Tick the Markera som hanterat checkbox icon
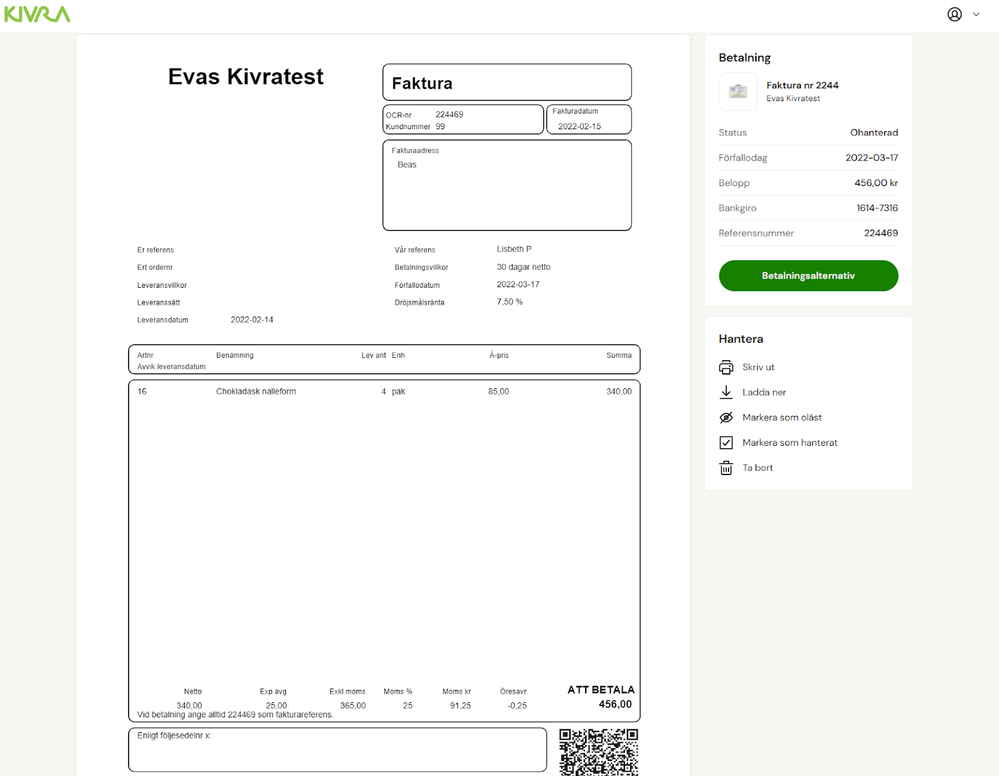 coord(726,442)
